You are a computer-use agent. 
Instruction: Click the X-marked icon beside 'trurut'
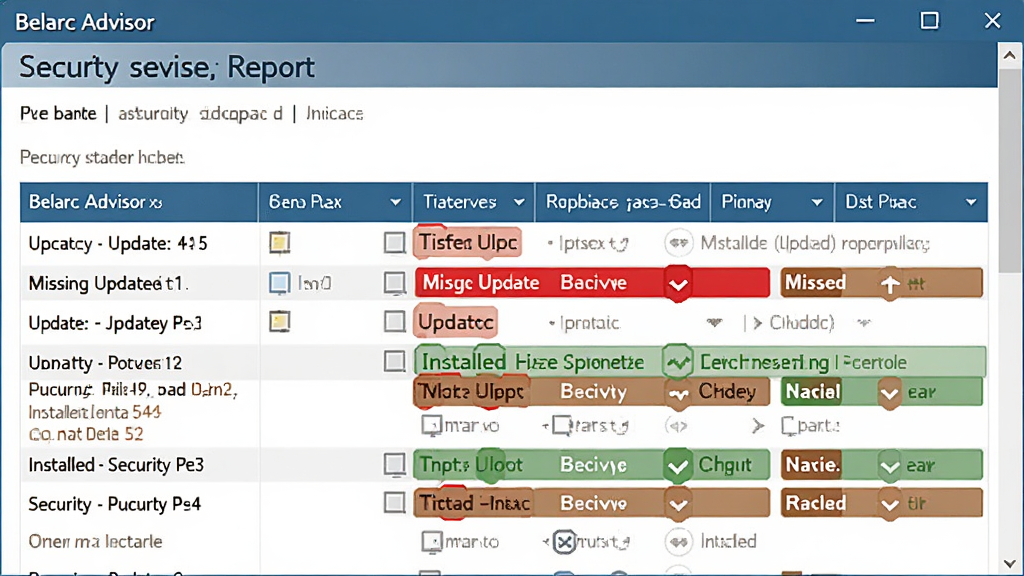click(x=564, y=542)
